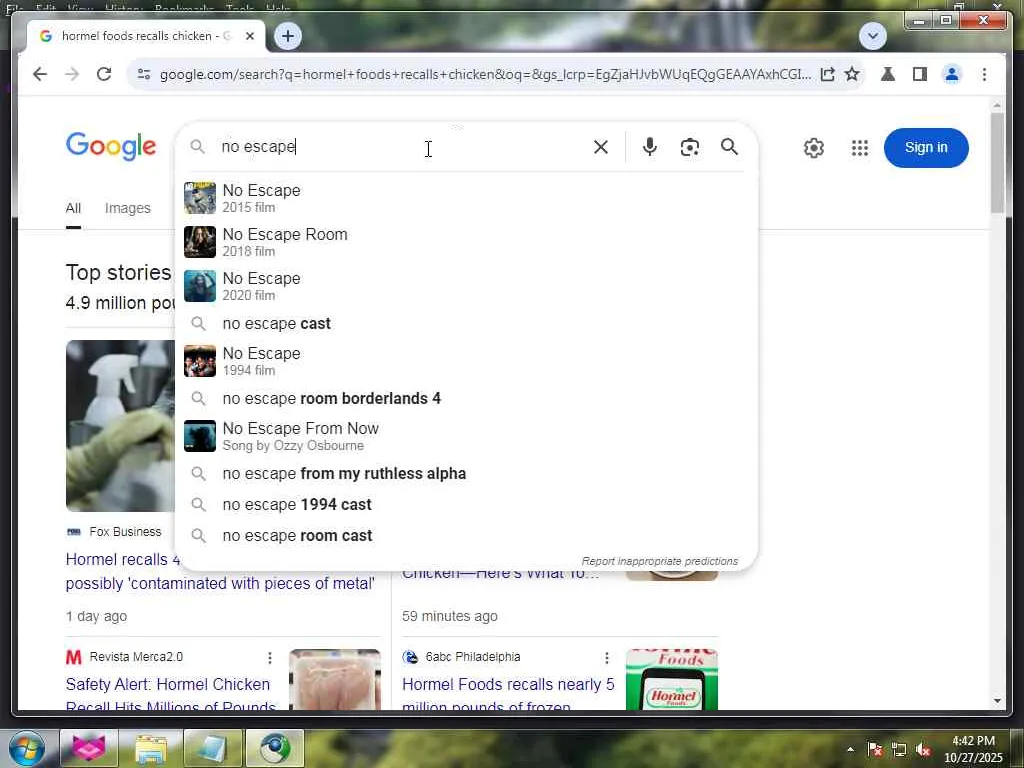Reload the current page
This screenshot has width=1024, height=768.
(104, 74)
